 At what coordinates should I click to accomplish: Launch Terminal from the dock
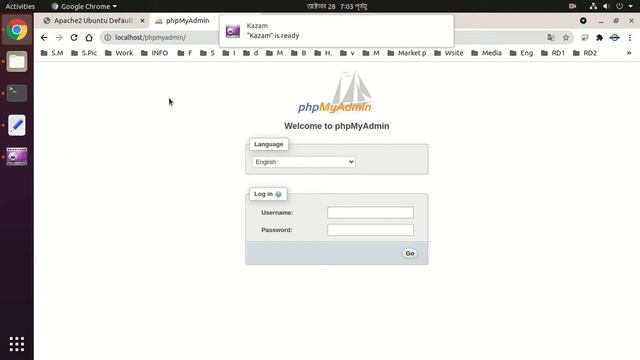click(x=17, y=93)
